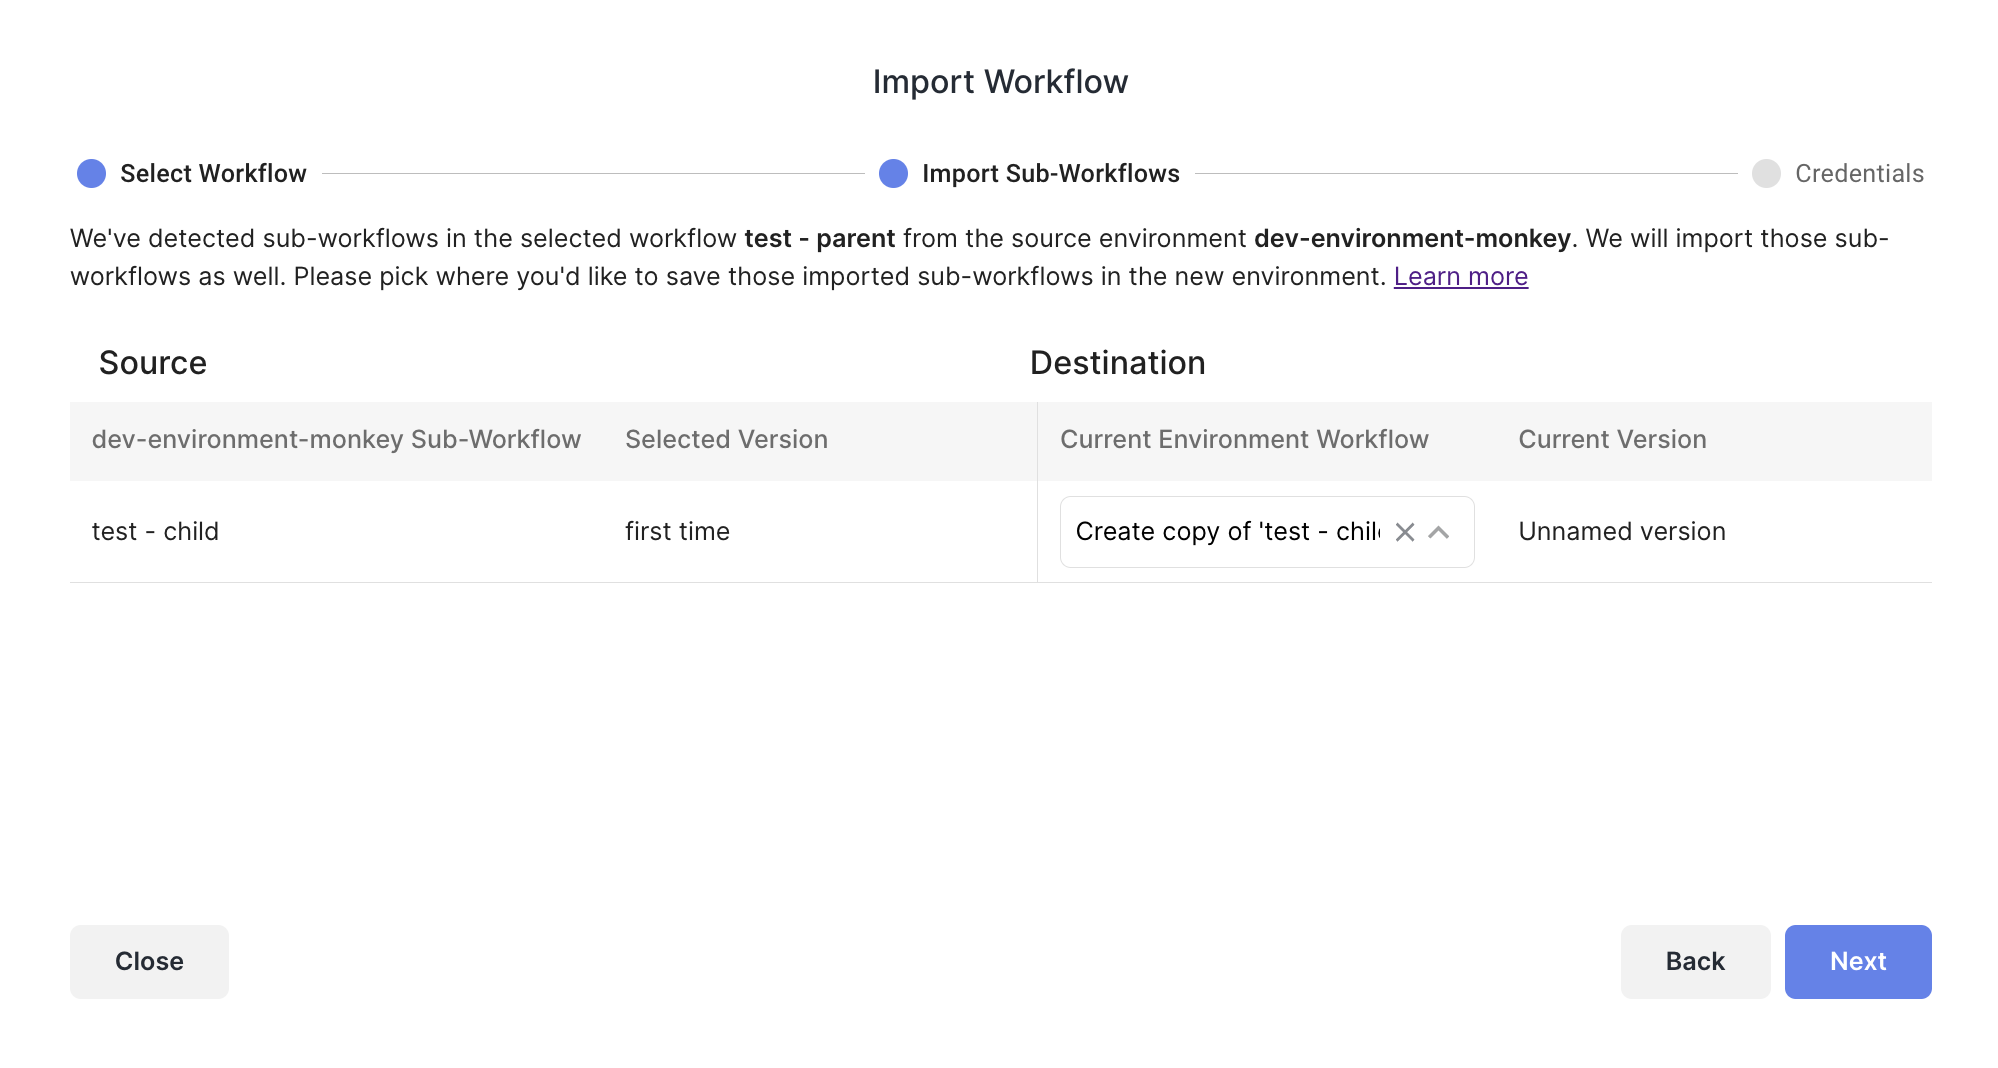The width and height of the screenshot is (1998, 1068).
Task: Collapse the destination workflow dropdown chevron
Action: tap(1439, 532)
